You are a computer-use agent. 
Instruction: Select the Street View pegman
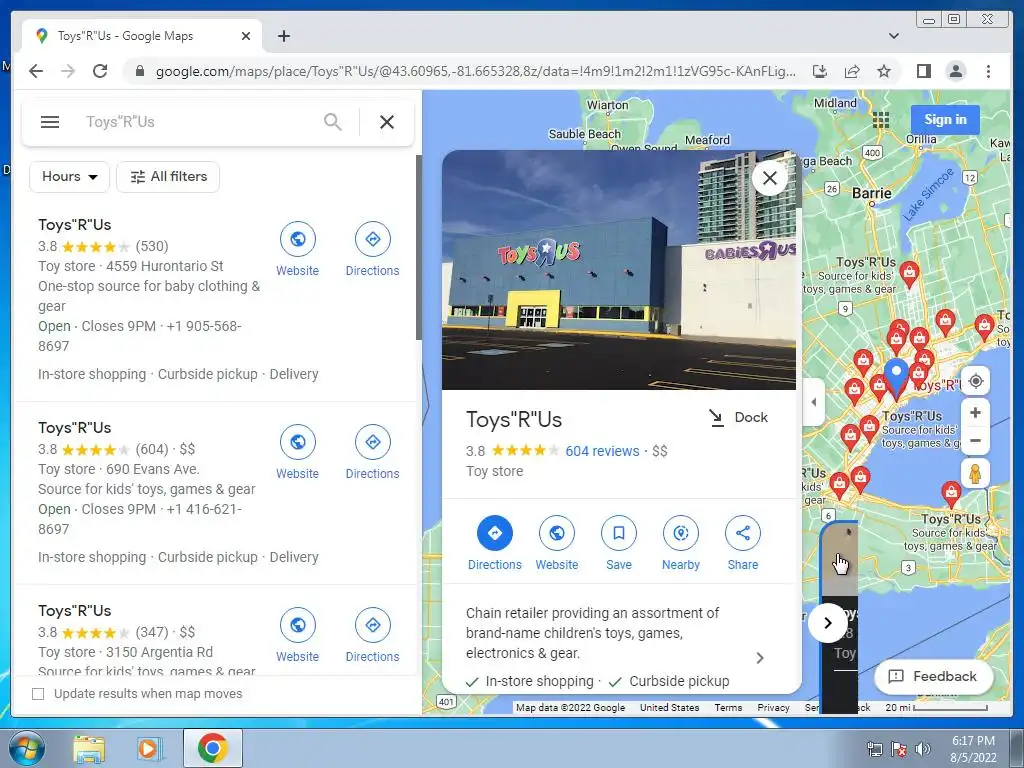coord(976,473)
